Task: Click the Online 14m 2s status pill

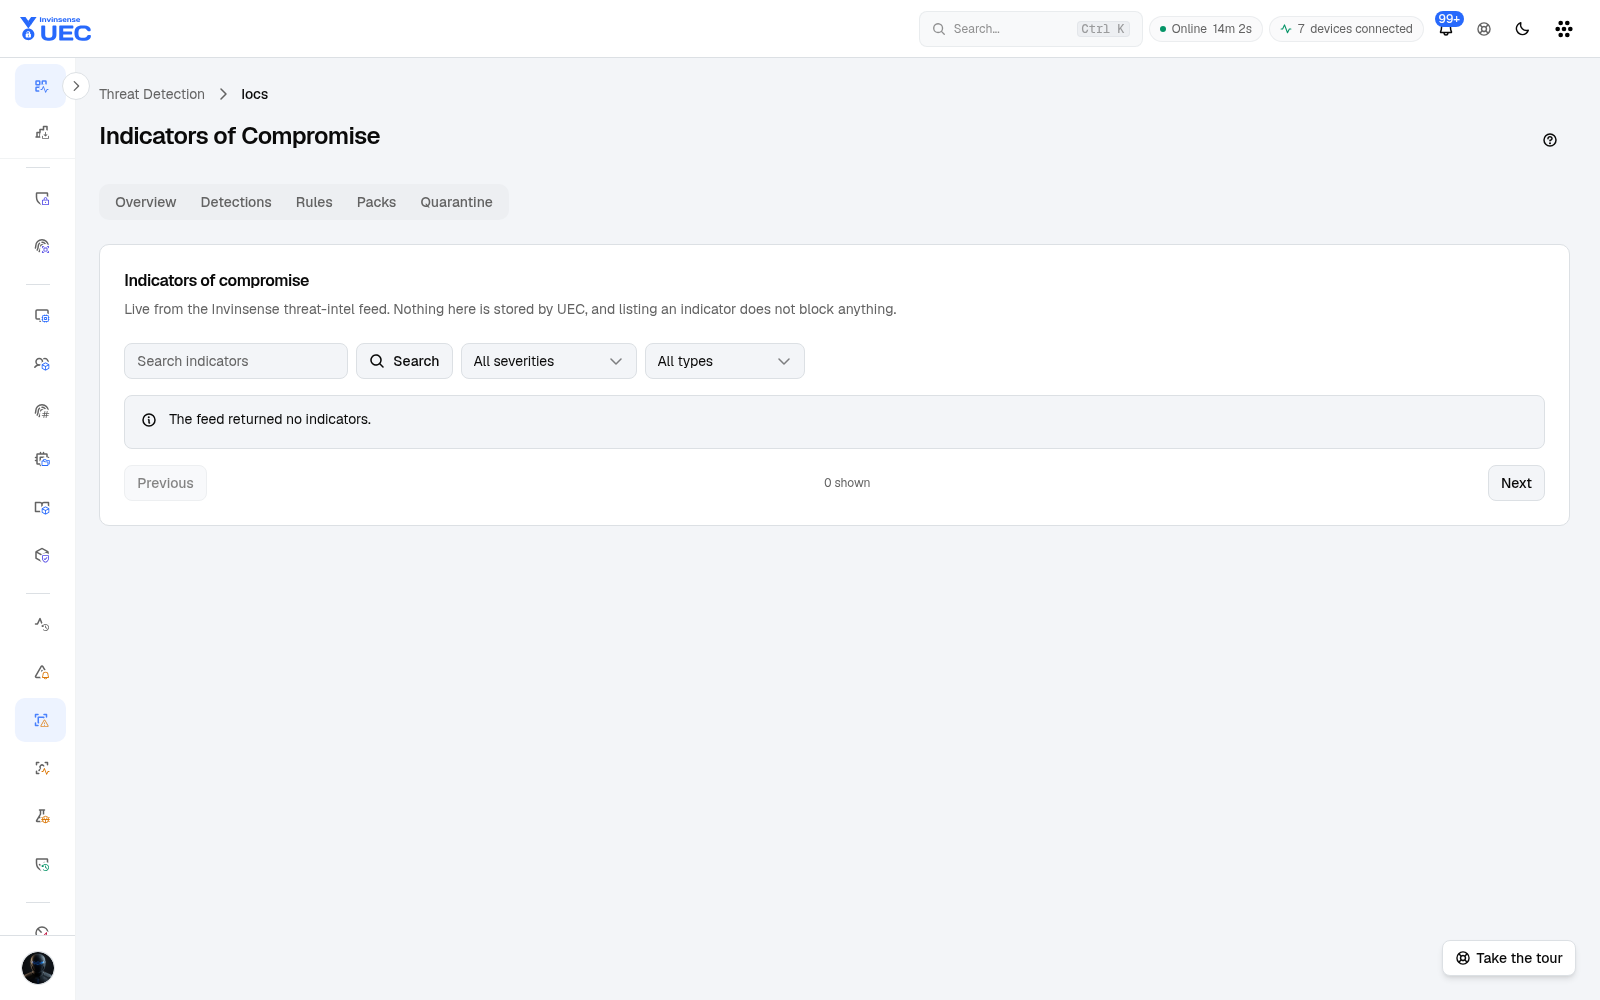Action: (1206, 29)
